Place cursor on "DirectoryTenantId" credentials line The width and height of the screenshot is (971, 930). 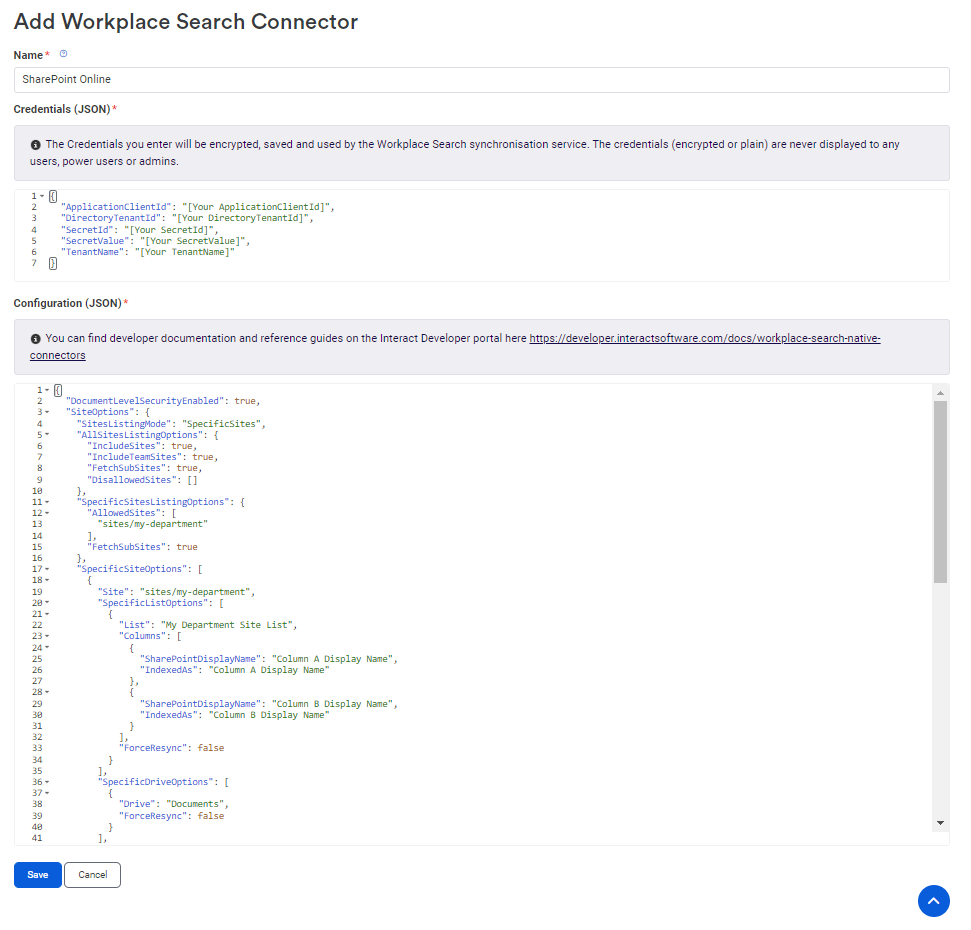pyautogui.click(x=187, y=219)
